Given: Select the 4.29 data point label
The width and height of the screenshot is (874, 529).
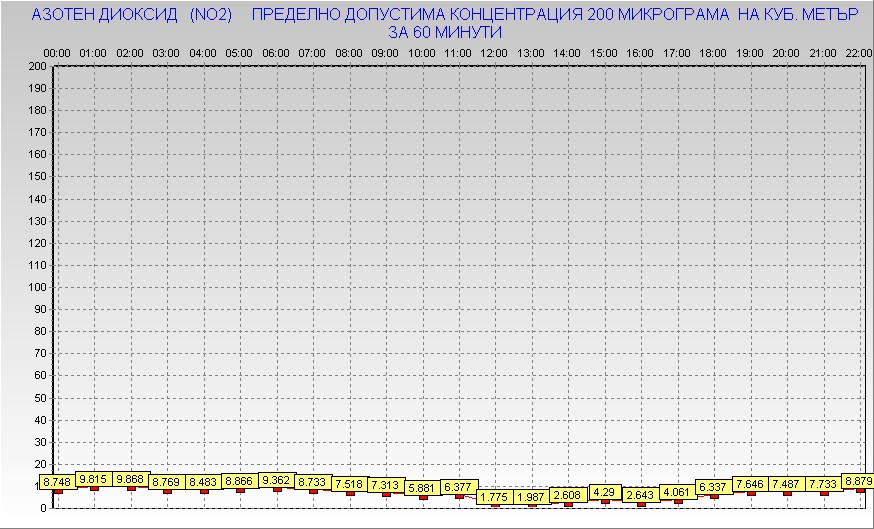Looking at the screenshot, I should (604, 492).
